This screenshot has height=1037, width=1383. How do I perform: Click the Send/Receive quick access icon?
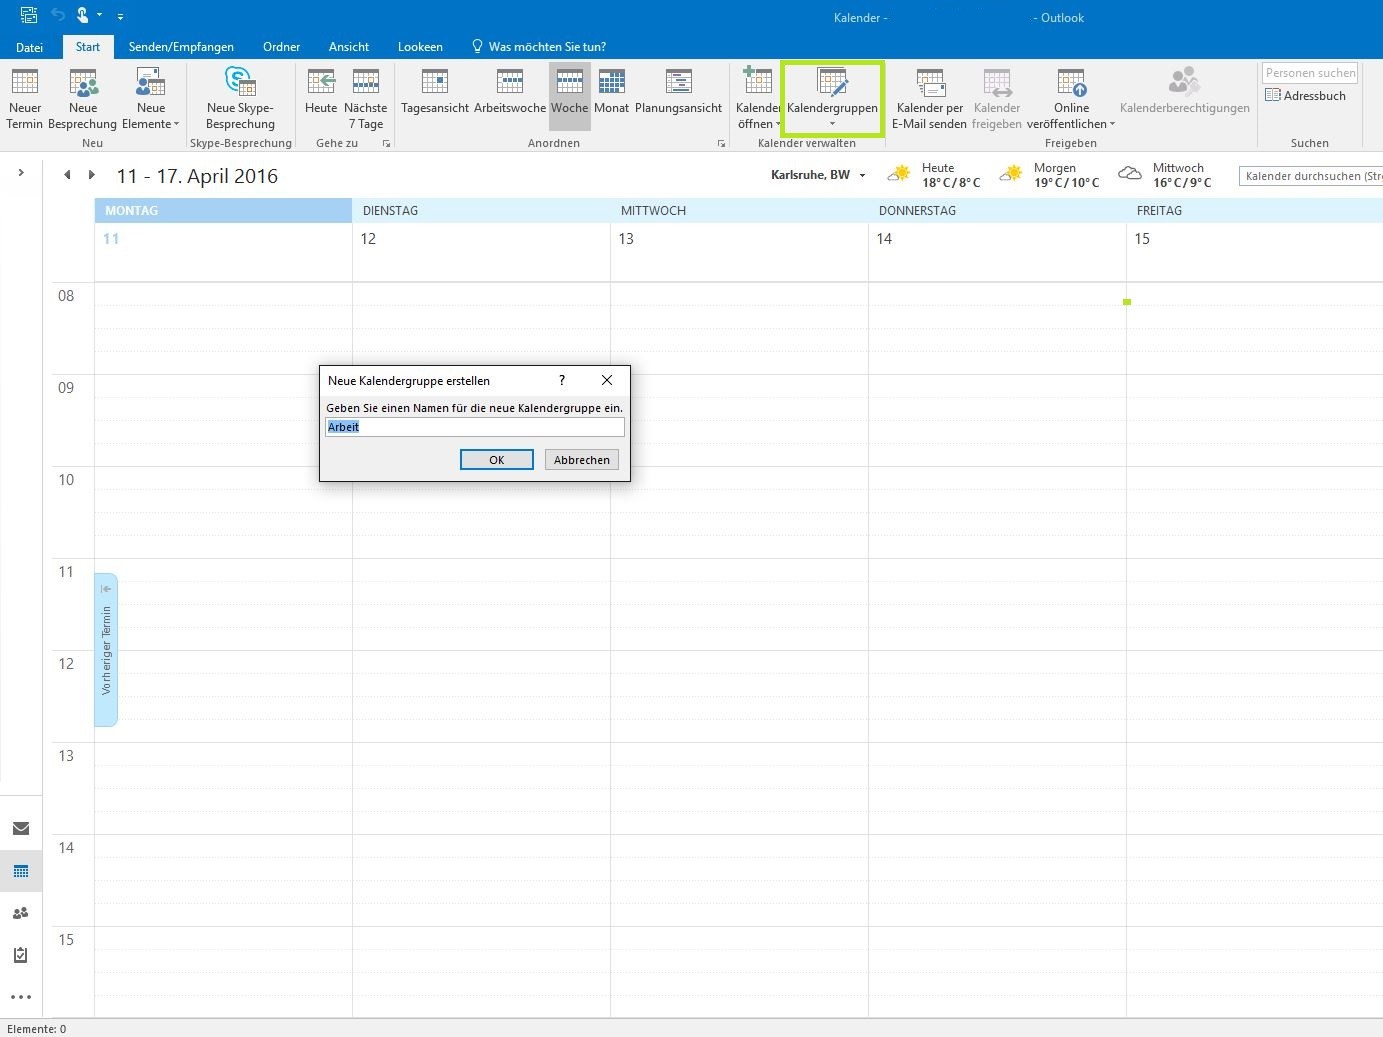(x=29, y=16)
